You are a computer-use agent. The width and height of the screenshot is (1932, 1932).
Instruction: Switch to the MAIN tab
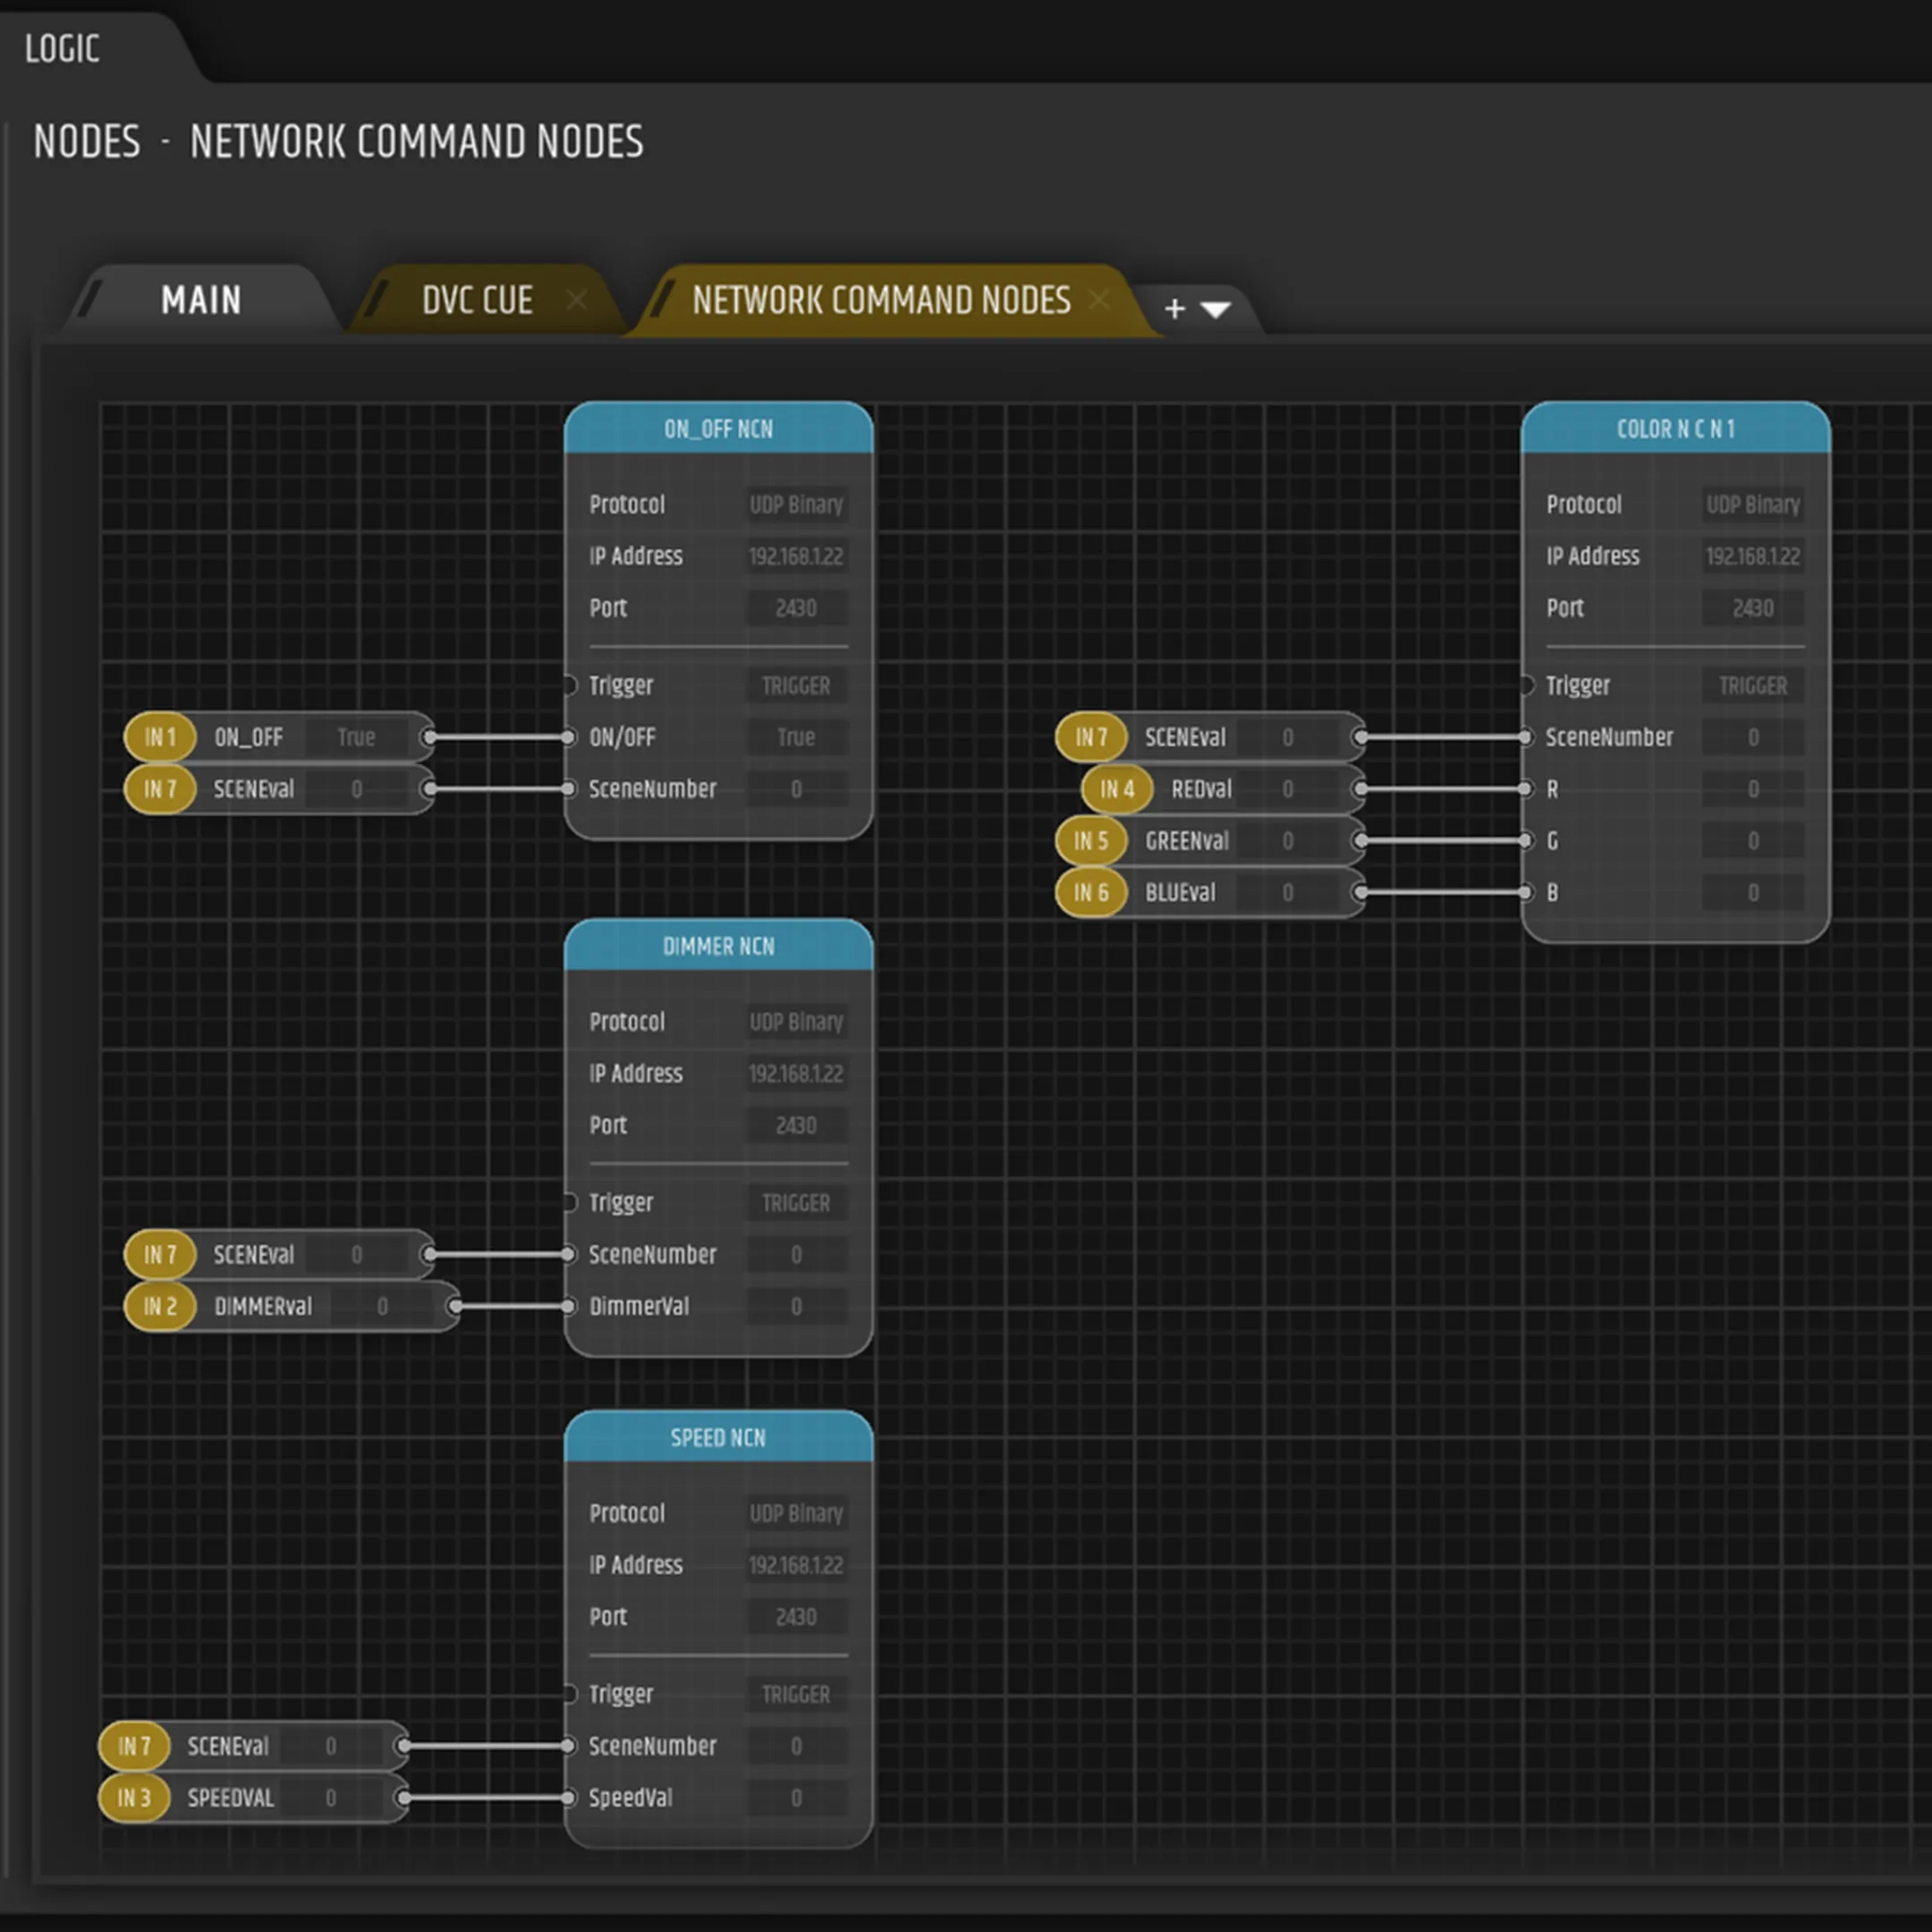(x=200, y=300)
